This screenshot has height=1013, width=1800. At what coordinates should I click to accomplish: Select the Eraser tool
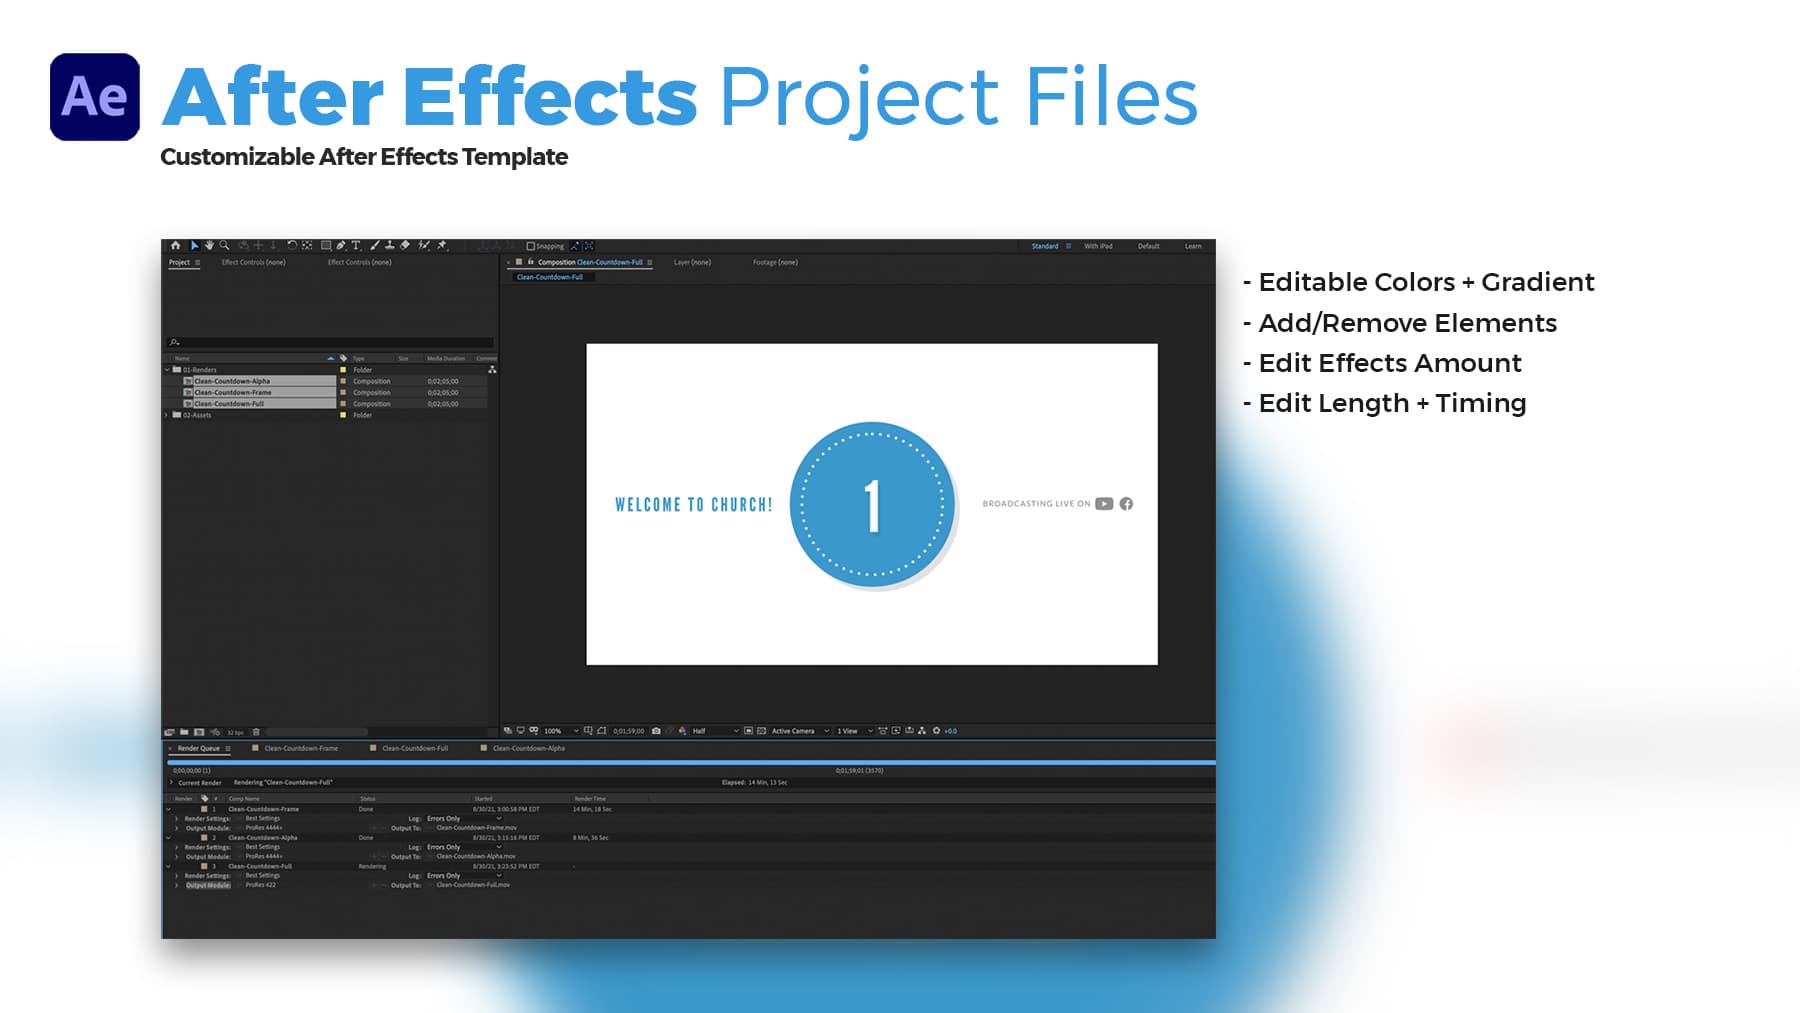tap(405, 245)
